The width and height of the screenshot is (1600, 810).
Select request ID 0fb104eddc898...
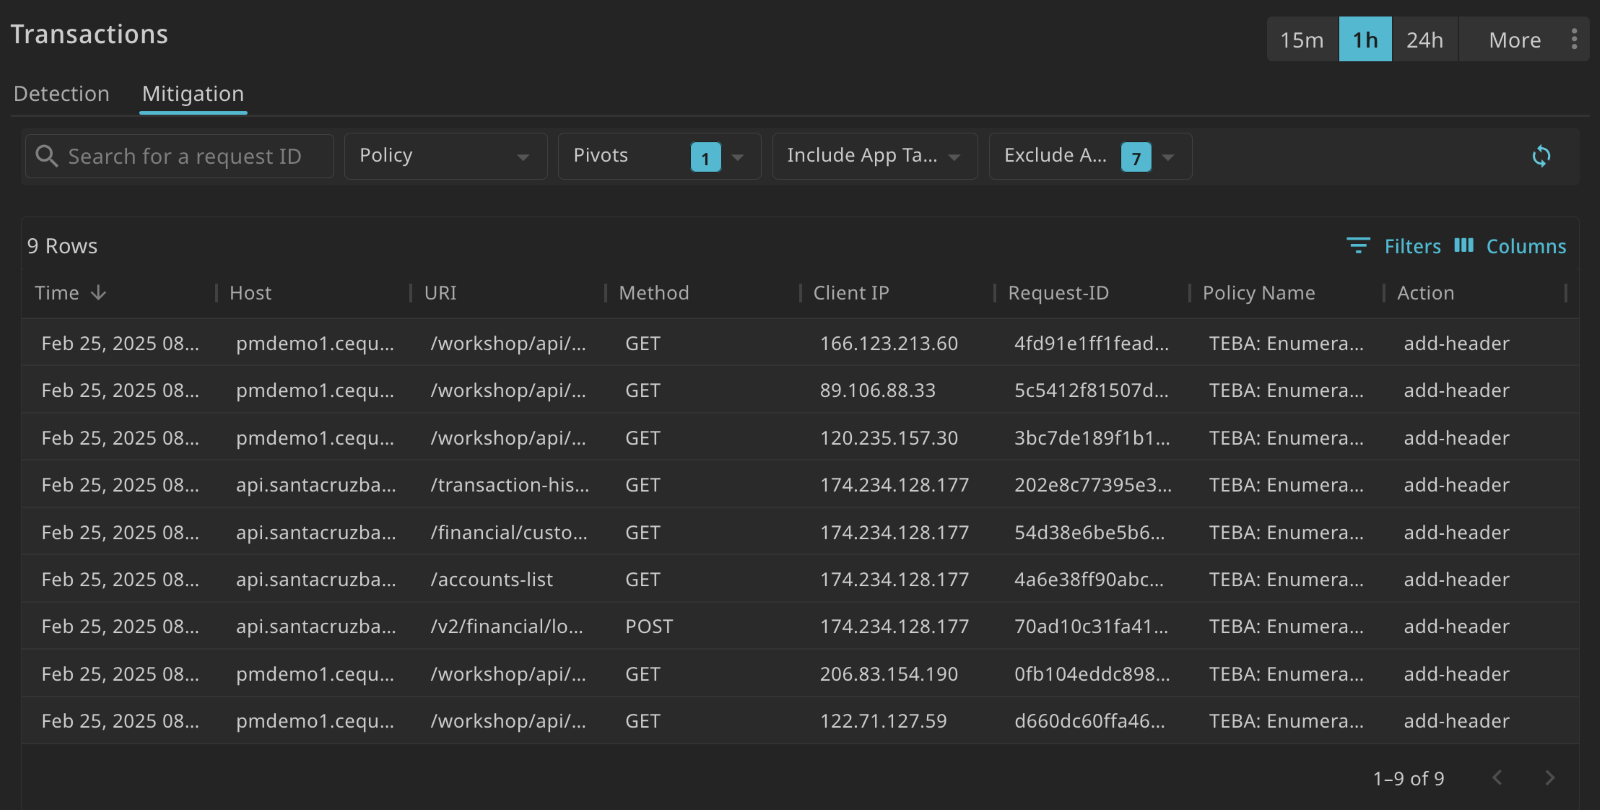(x=1092, y=674)
